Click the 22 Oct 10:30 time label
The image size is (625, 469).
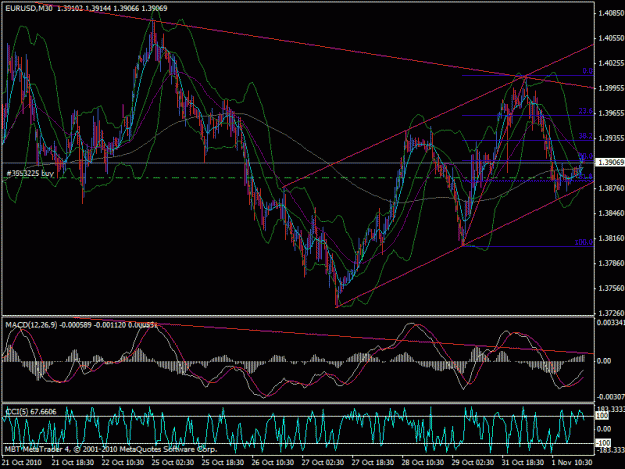(122, 463)
